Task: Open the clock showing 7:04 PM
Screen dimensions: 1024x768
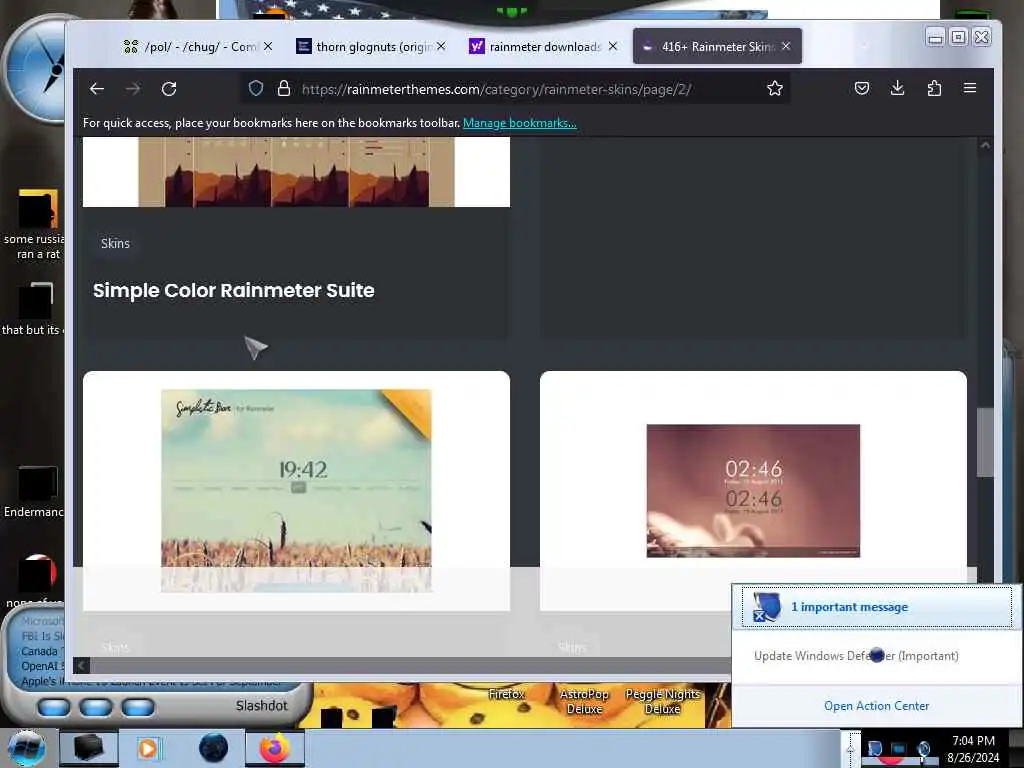Action: coord(973,749)
